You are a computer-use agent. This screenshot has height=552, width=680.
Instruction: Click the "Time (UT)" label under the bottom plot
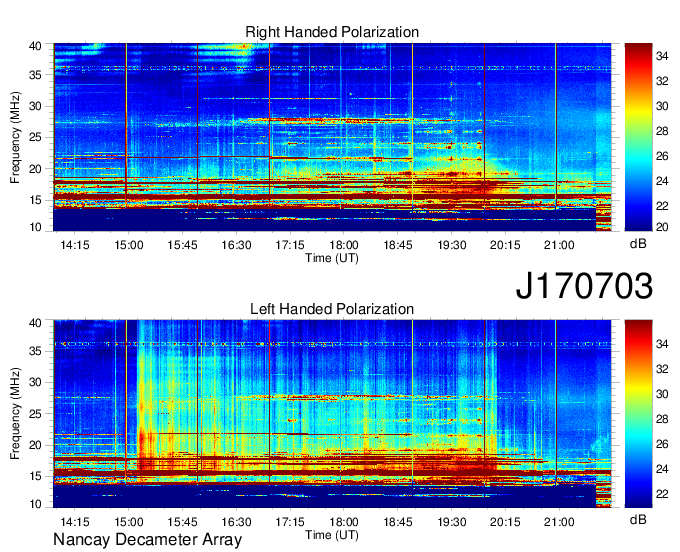[x=332, y=535]
